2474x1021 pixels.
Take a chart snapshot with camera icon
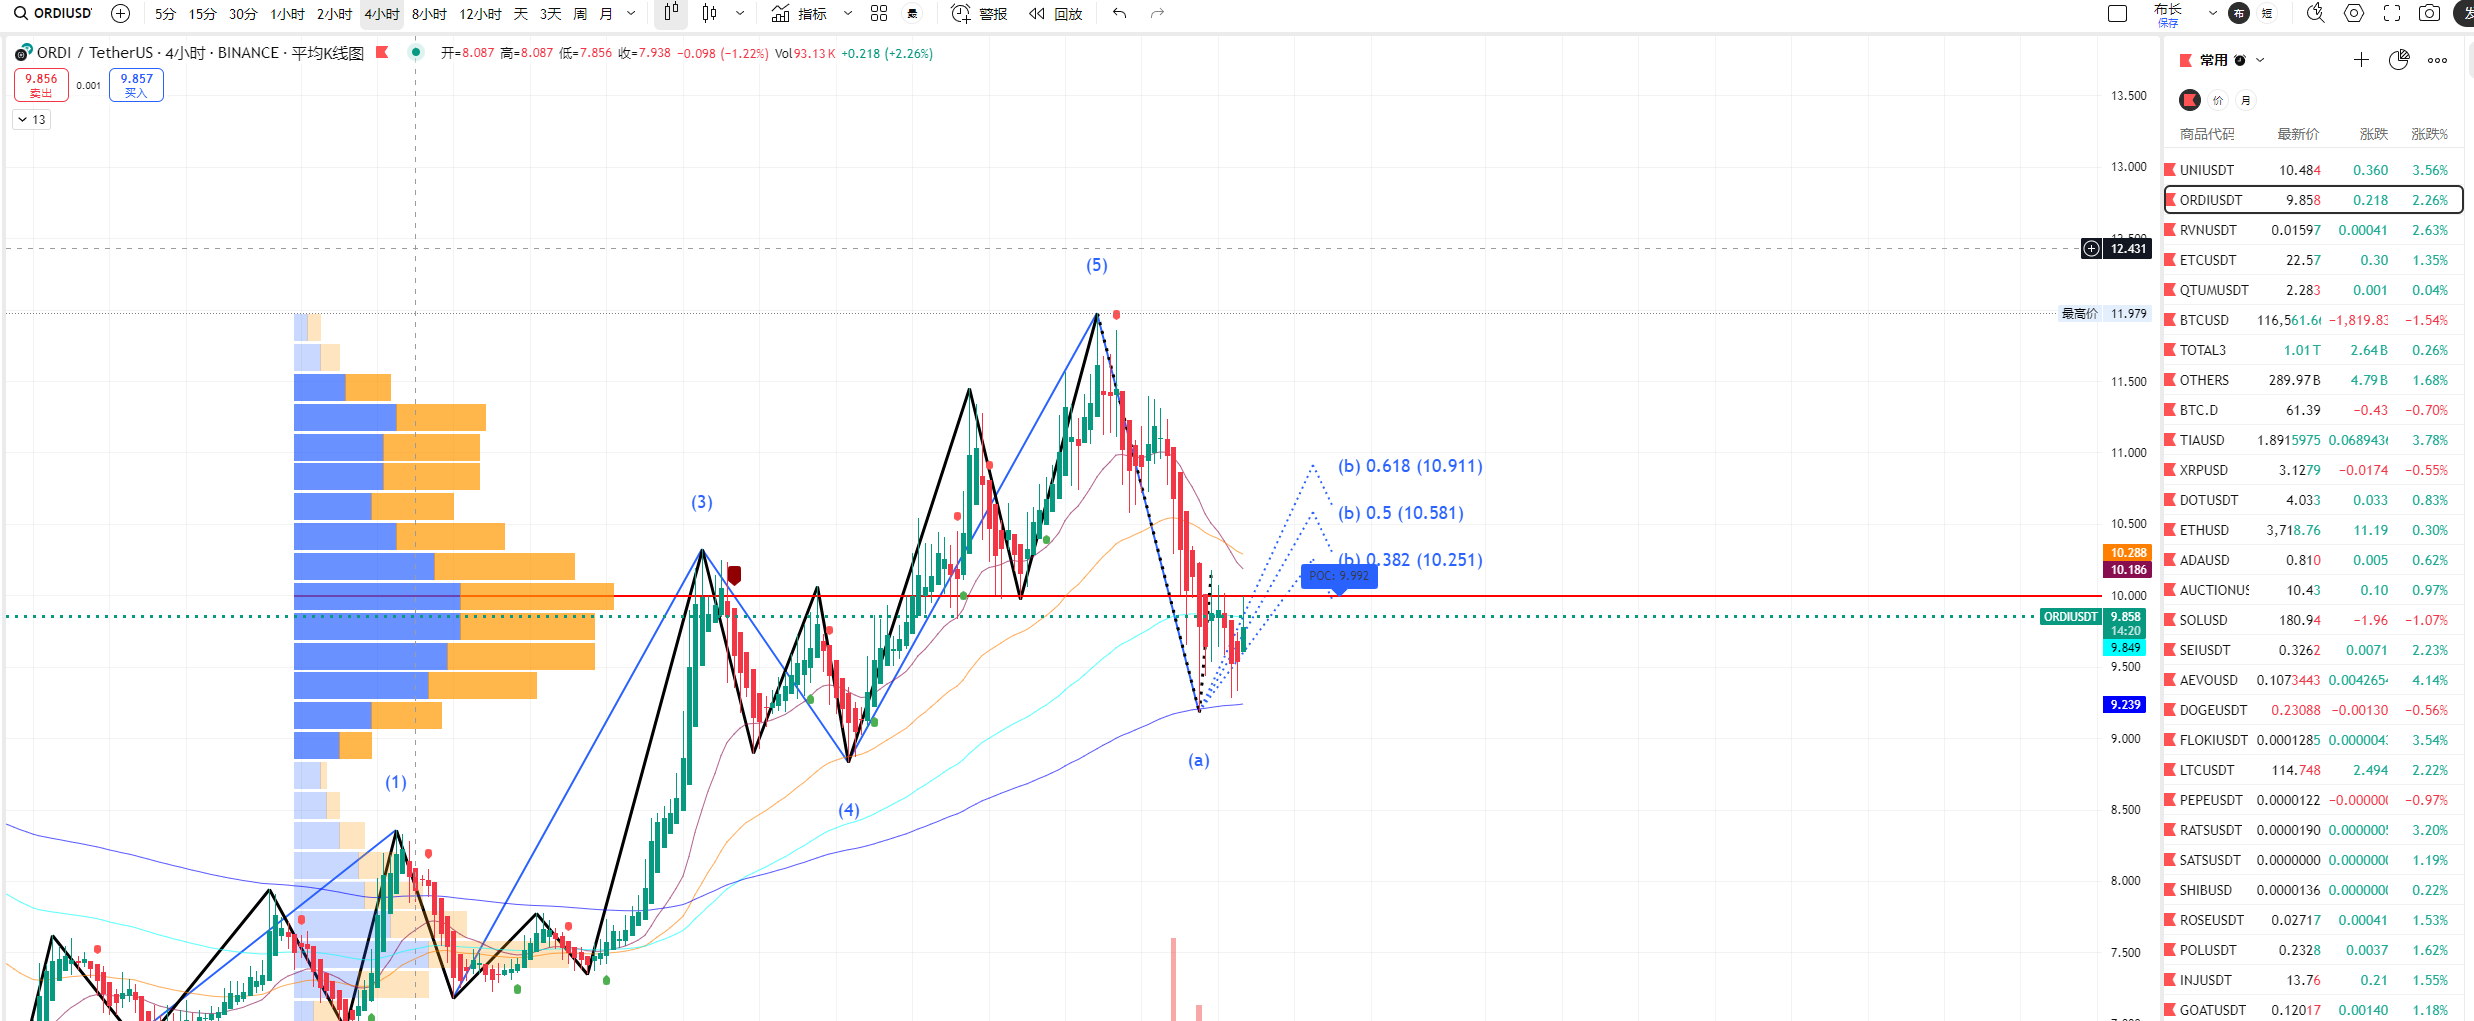(x=2429, y=13)
